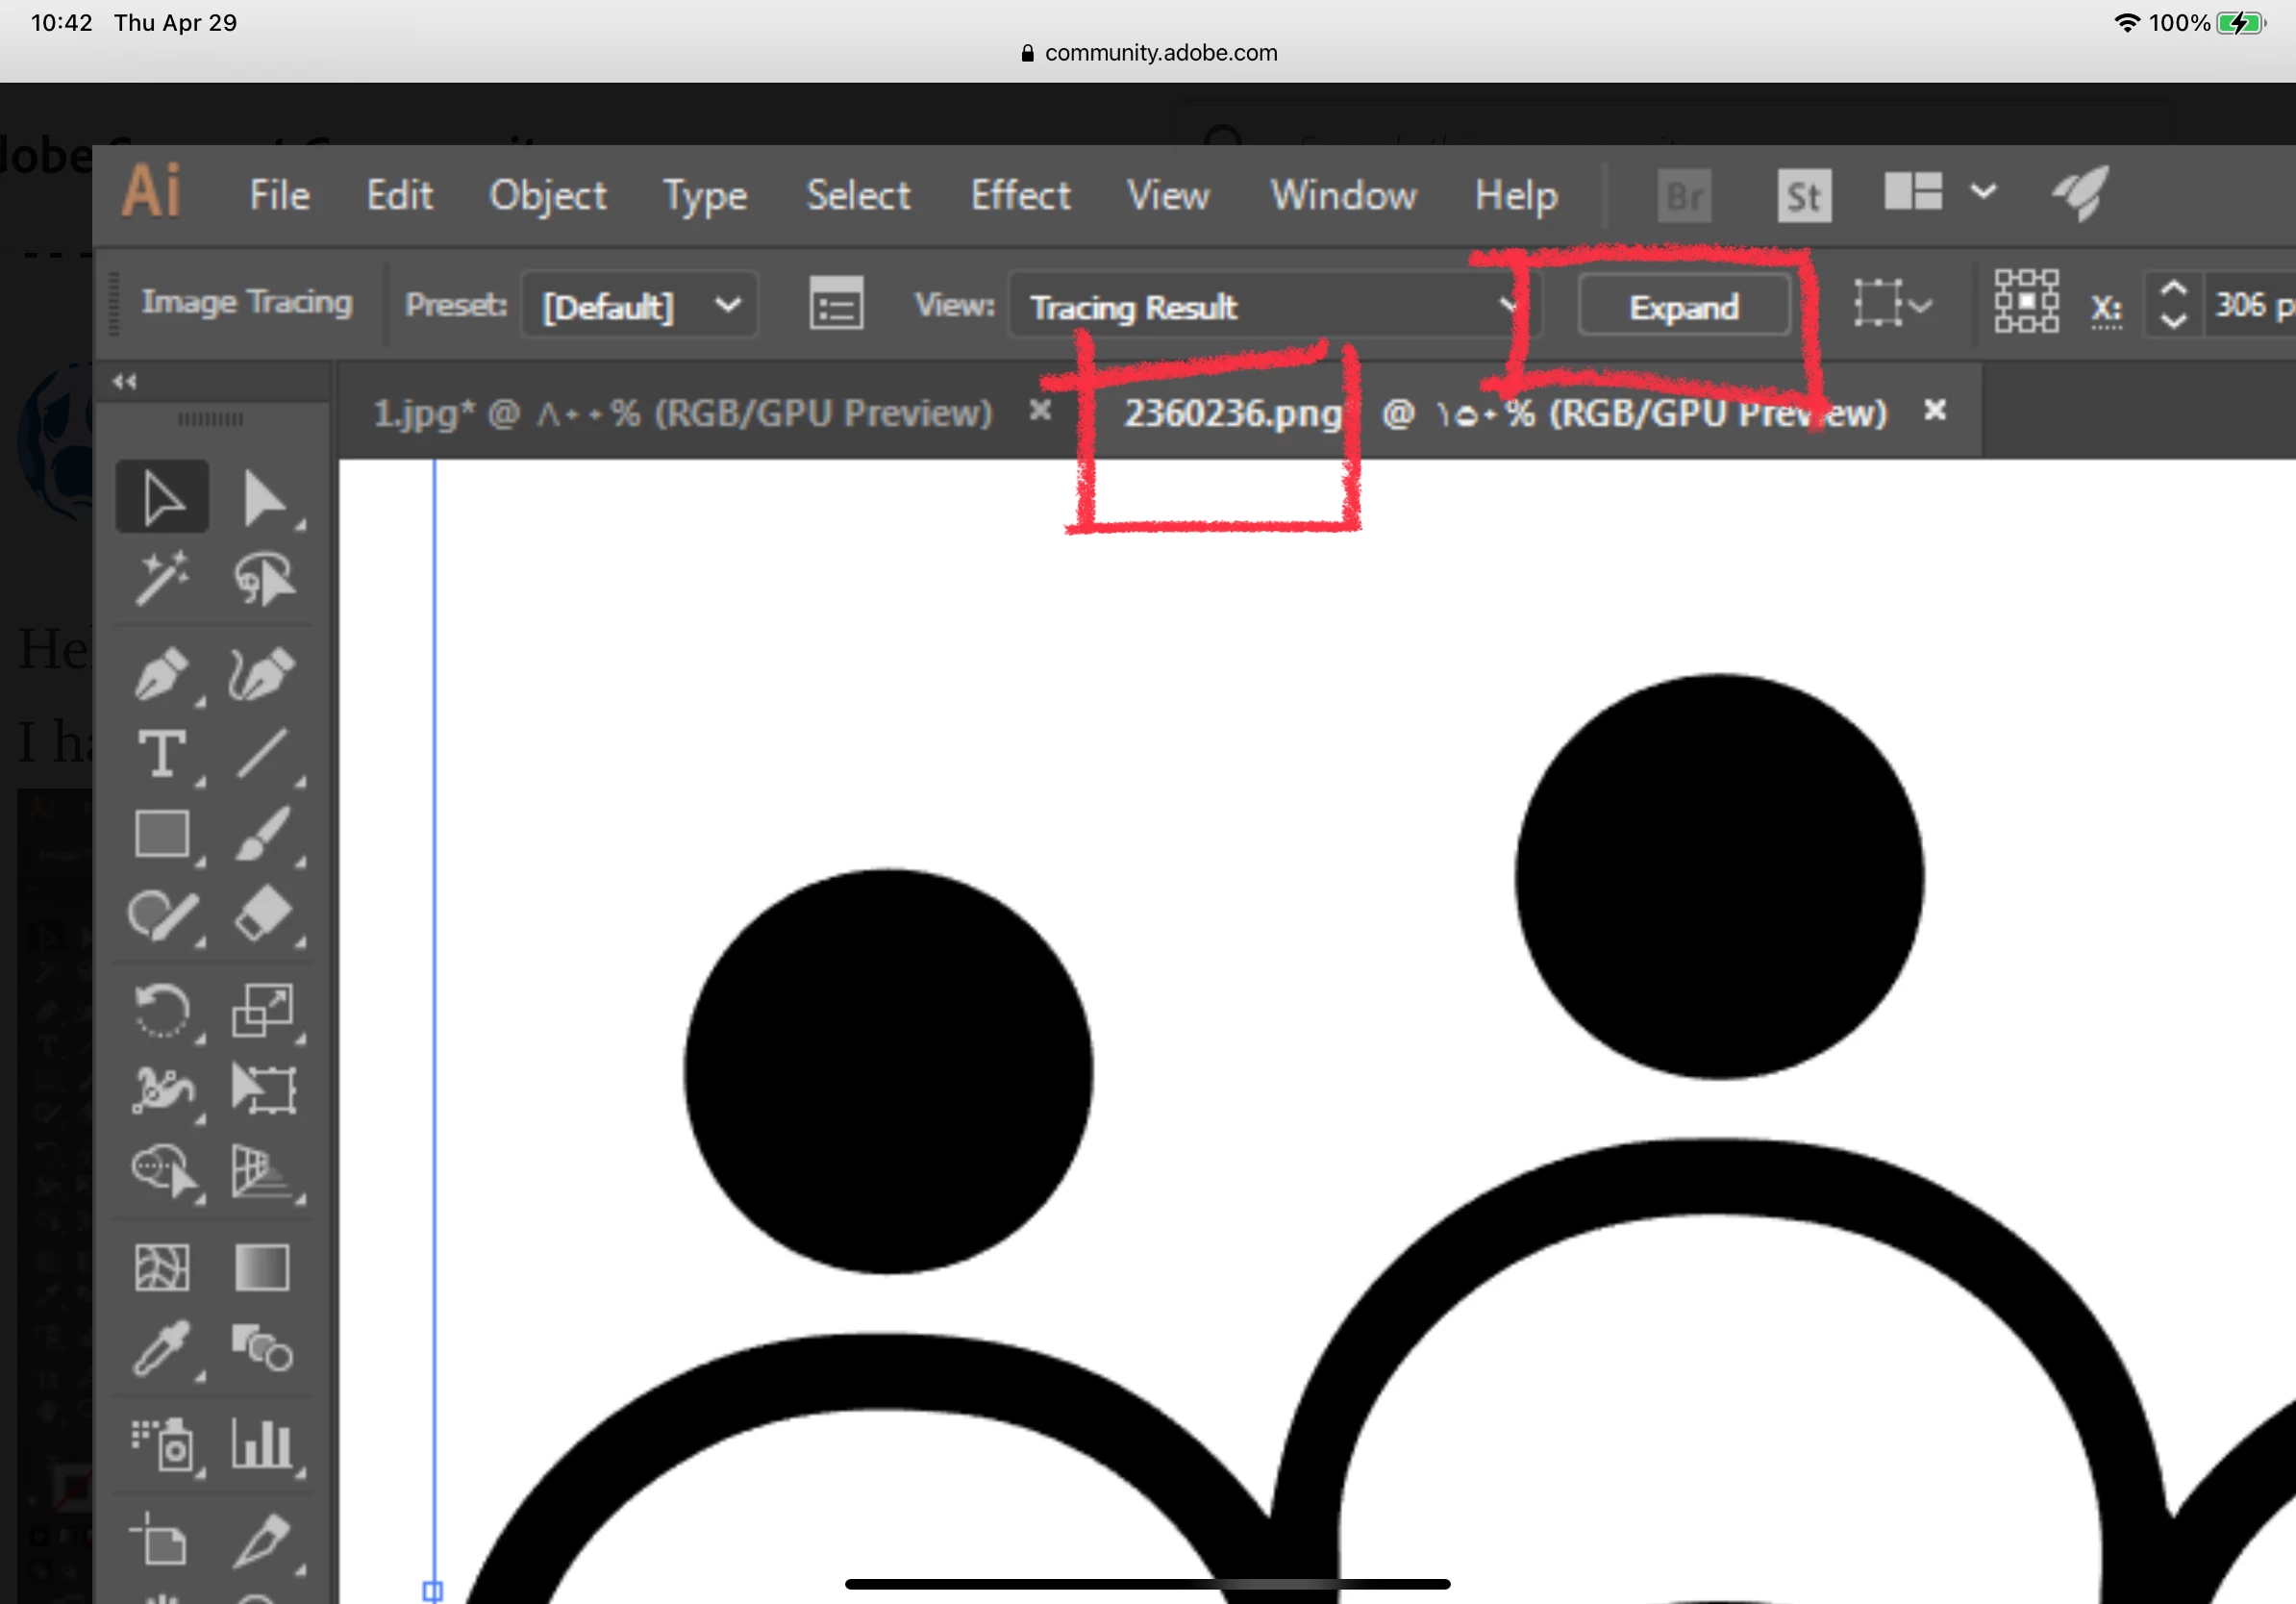Viewport: 2296px width, 1604px height.
Task: Open the workspace switcher chevron
Action: 1984,191
